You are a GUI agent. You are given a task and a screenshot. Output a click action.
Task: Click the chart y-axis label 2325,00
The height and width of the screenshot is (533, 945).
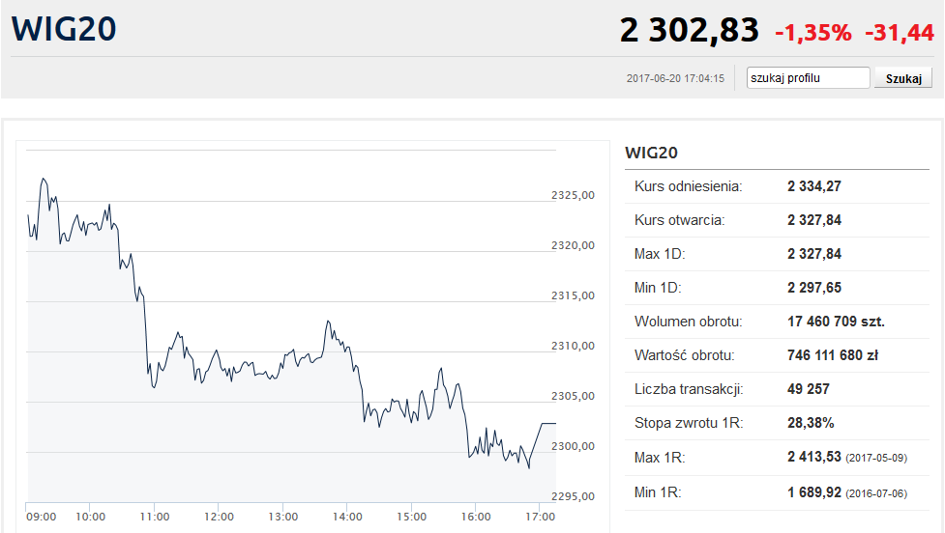573,195
